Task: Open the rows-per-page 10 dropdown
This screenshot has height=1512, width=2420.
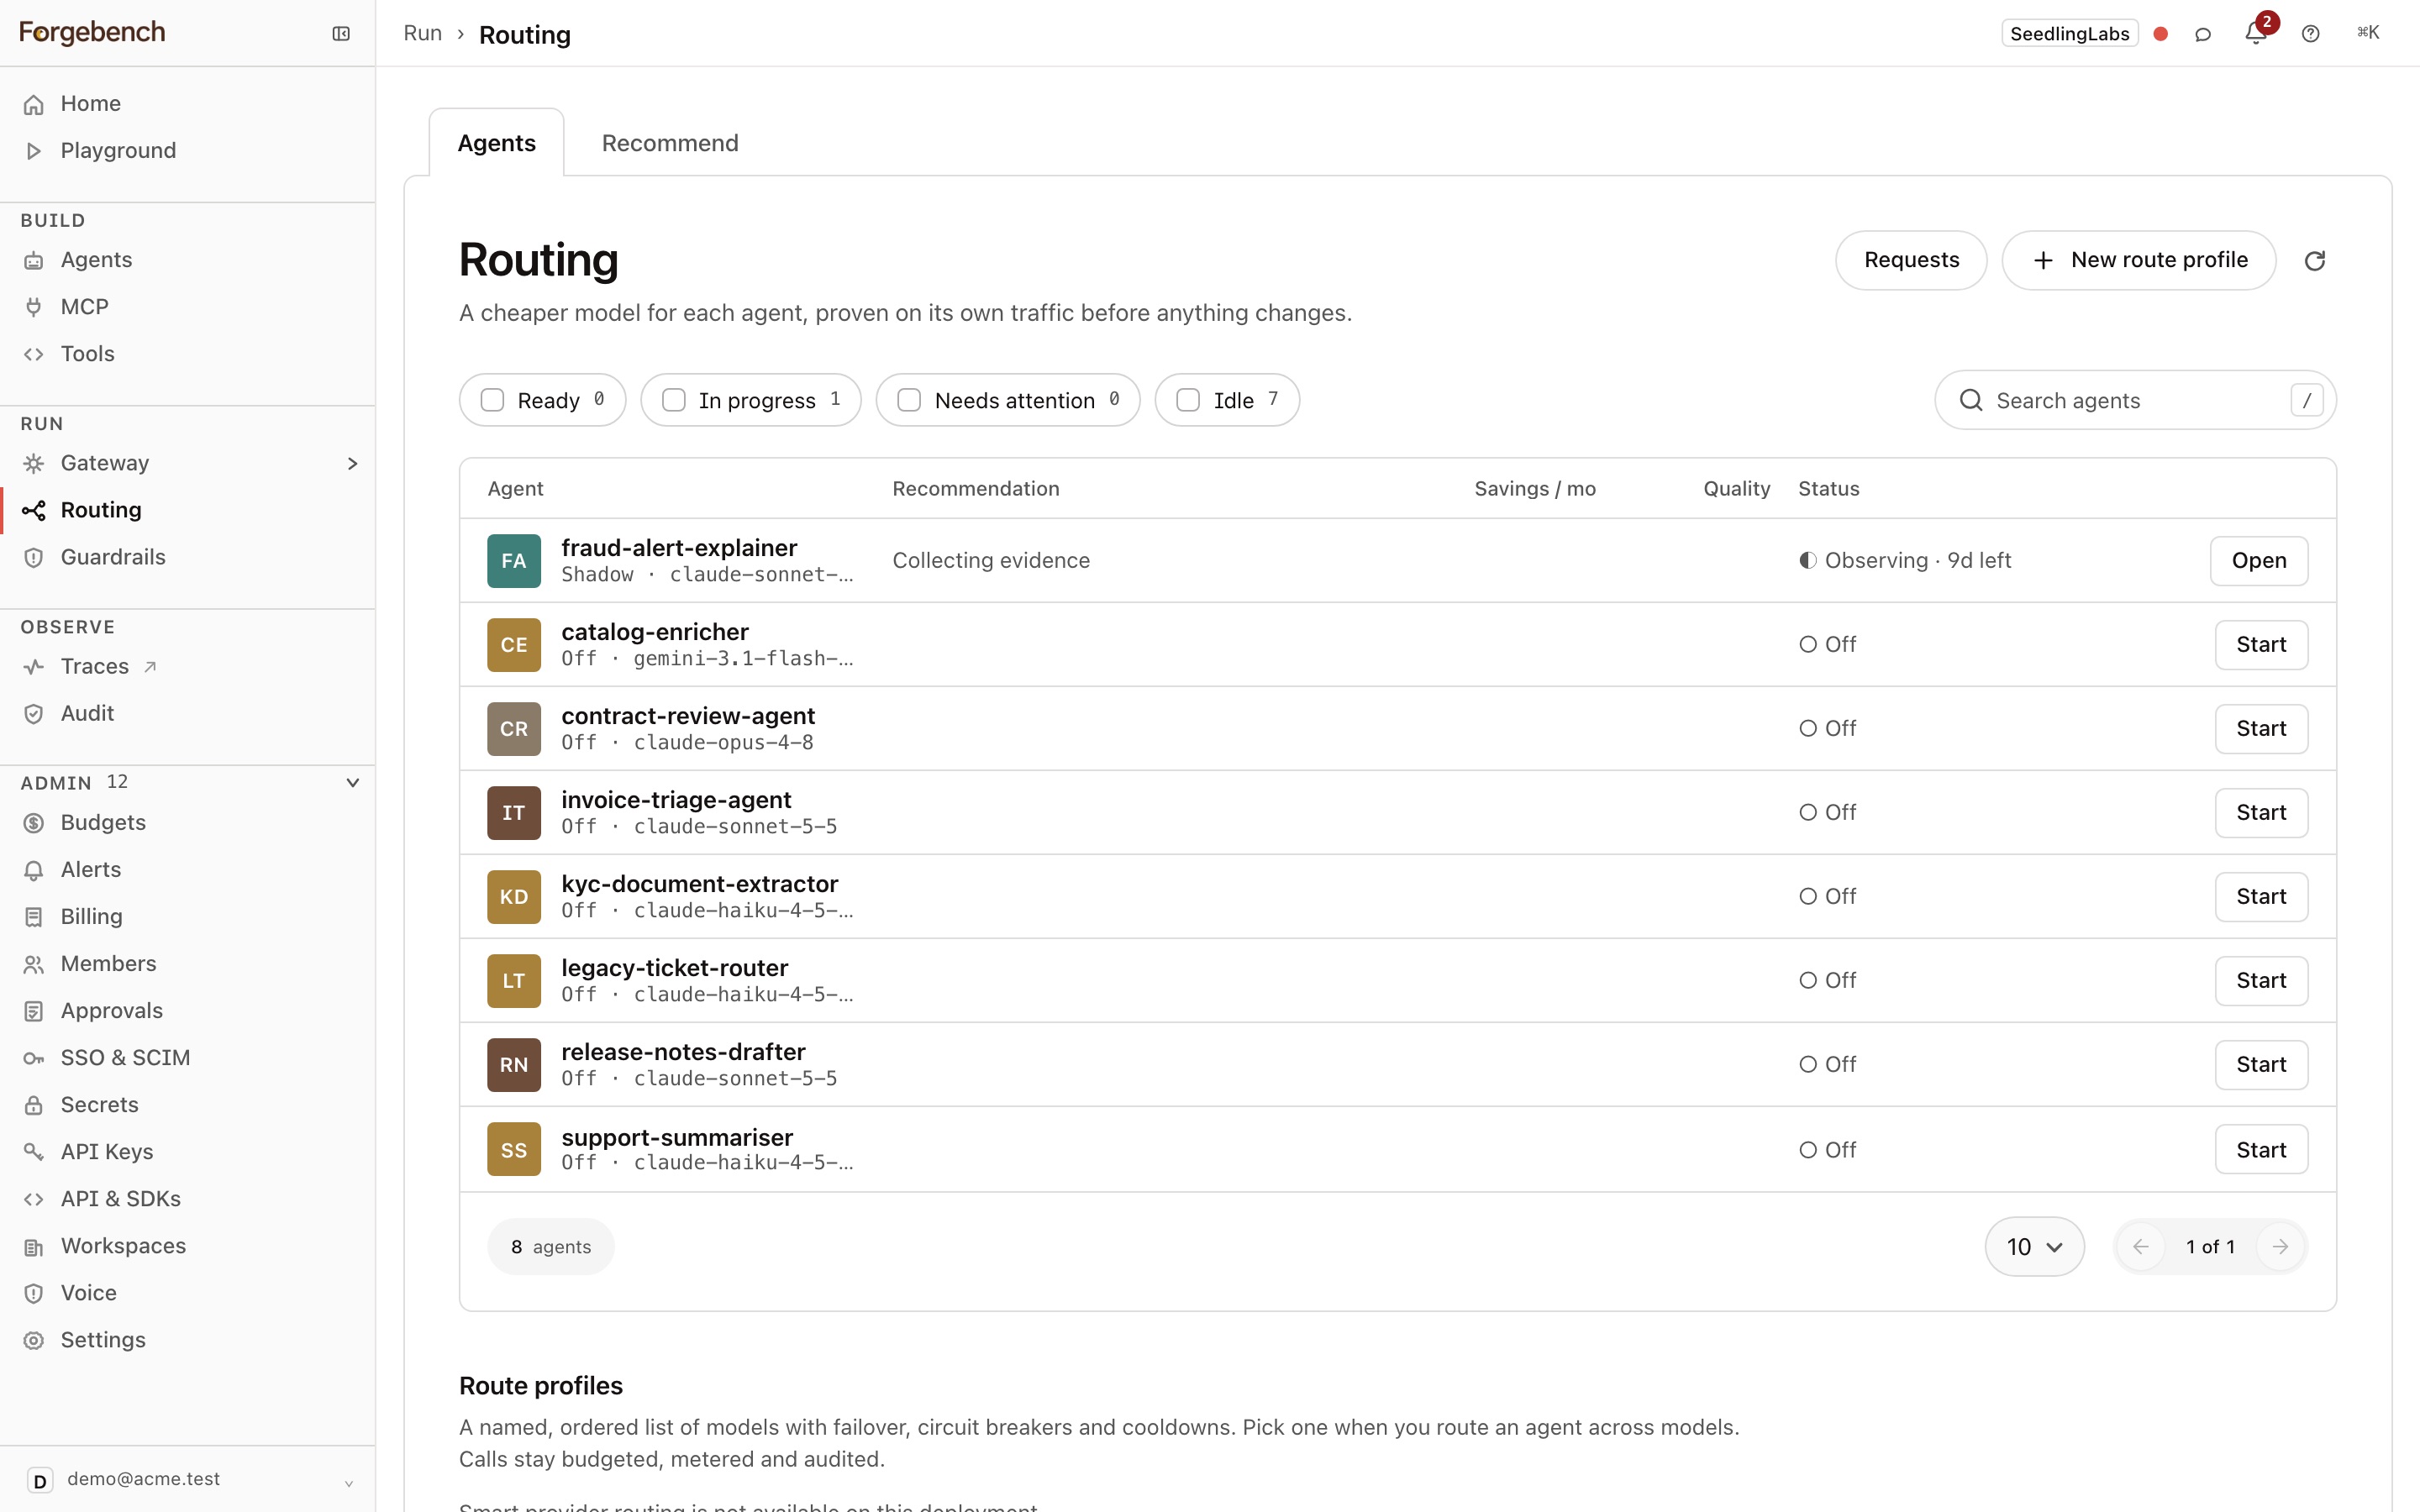Action: [2034, 1246]
